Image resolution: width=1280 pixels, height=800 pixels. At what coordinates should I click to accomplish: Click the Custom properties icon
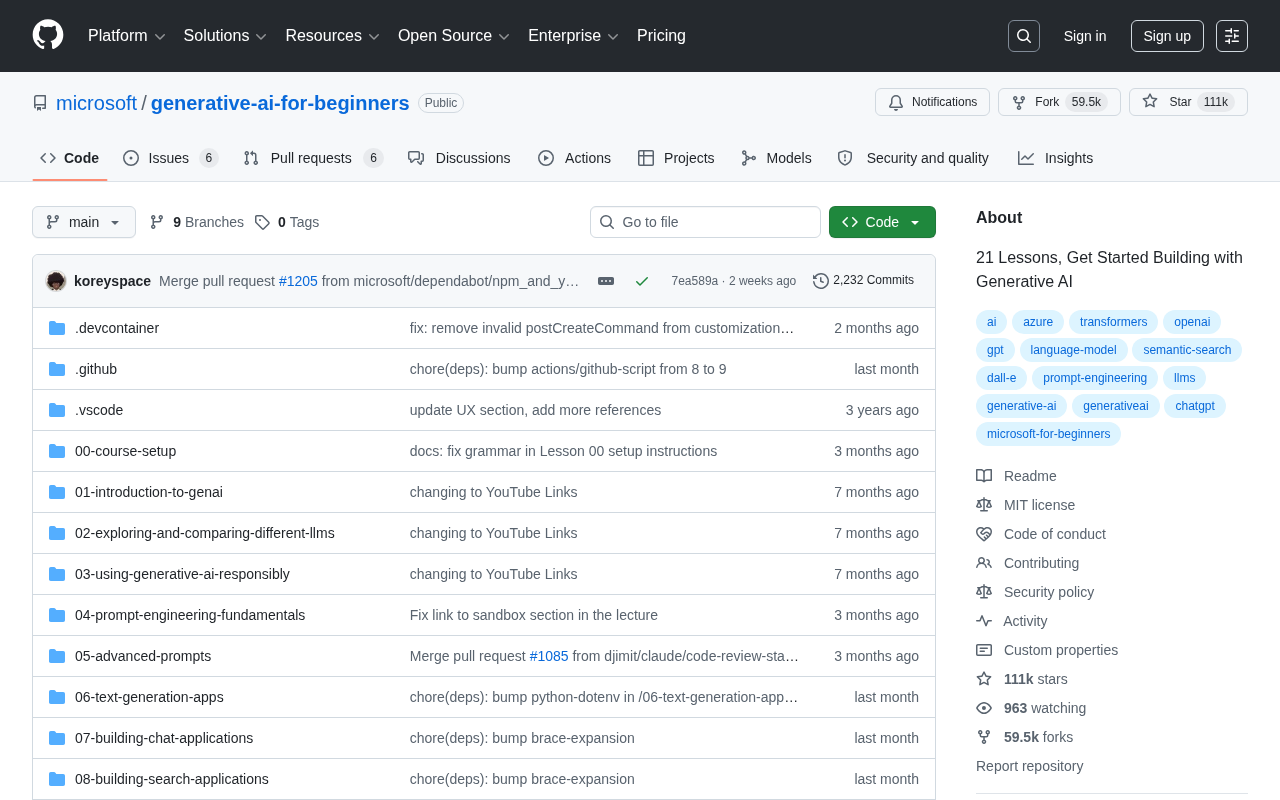tap(984, 650)
